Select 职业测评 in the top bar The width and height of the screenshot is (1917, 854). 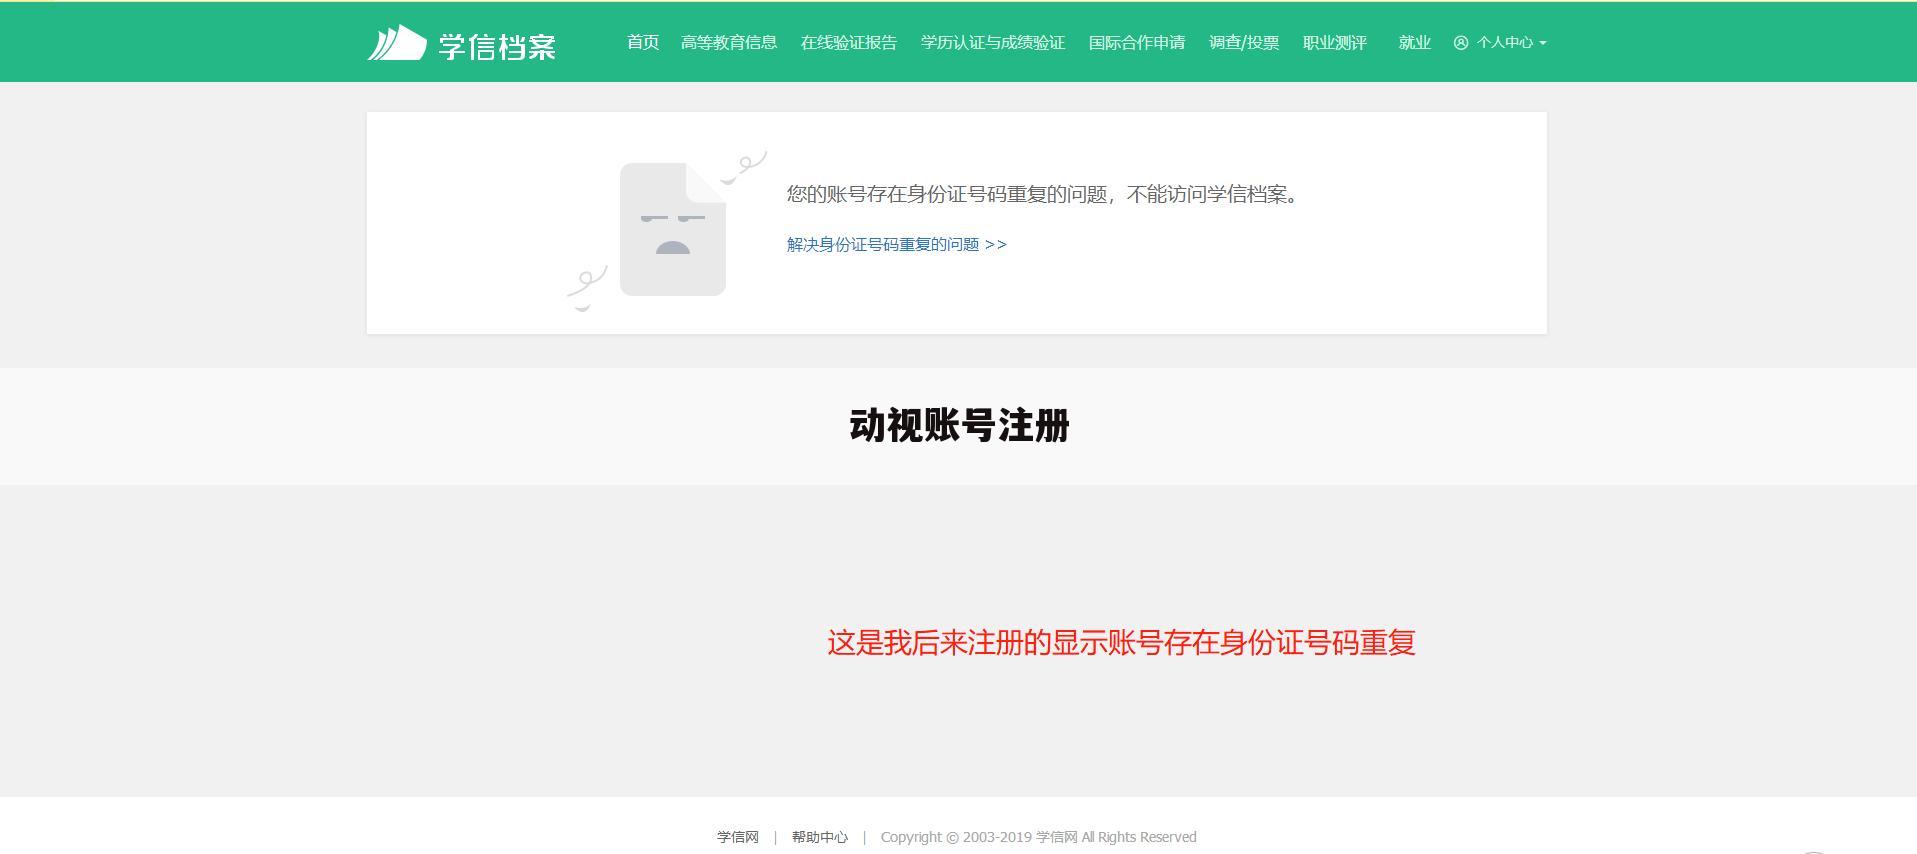[1335, 42]
